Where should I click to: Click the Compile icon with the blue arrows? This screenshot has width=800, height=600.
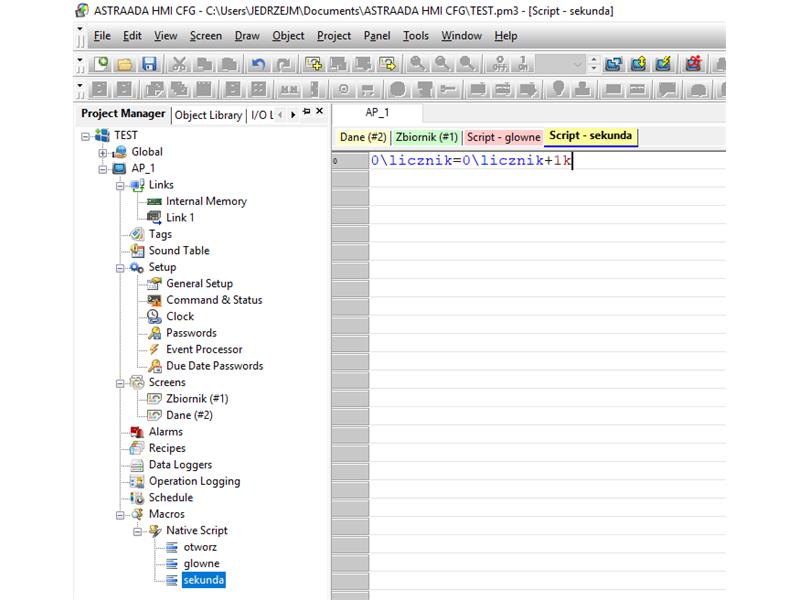[x=613, y=64]
